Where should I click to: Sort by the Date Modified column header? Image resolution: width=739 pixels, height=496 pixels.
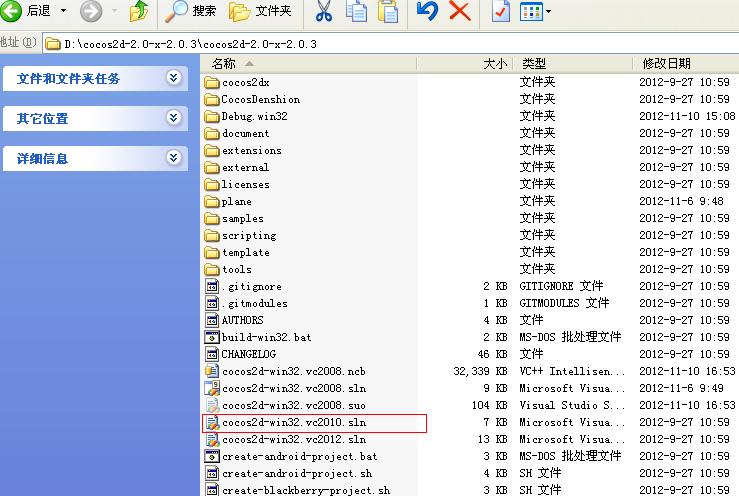coord(686,63)
